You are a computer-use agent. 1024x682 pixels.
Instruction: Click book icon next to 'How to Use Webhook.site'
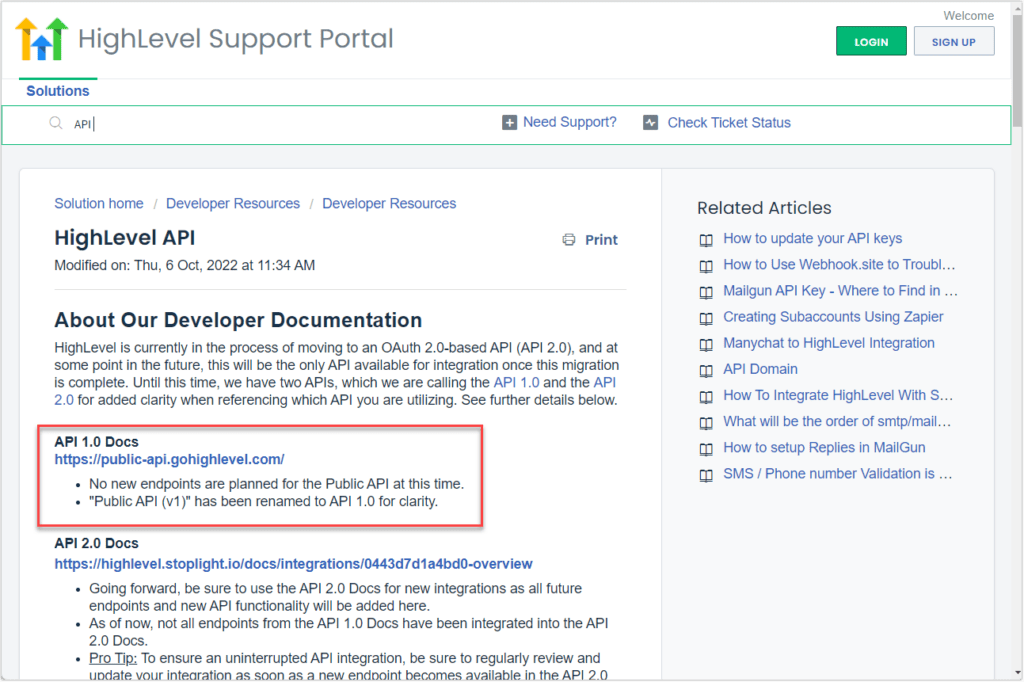click(706, 266)
